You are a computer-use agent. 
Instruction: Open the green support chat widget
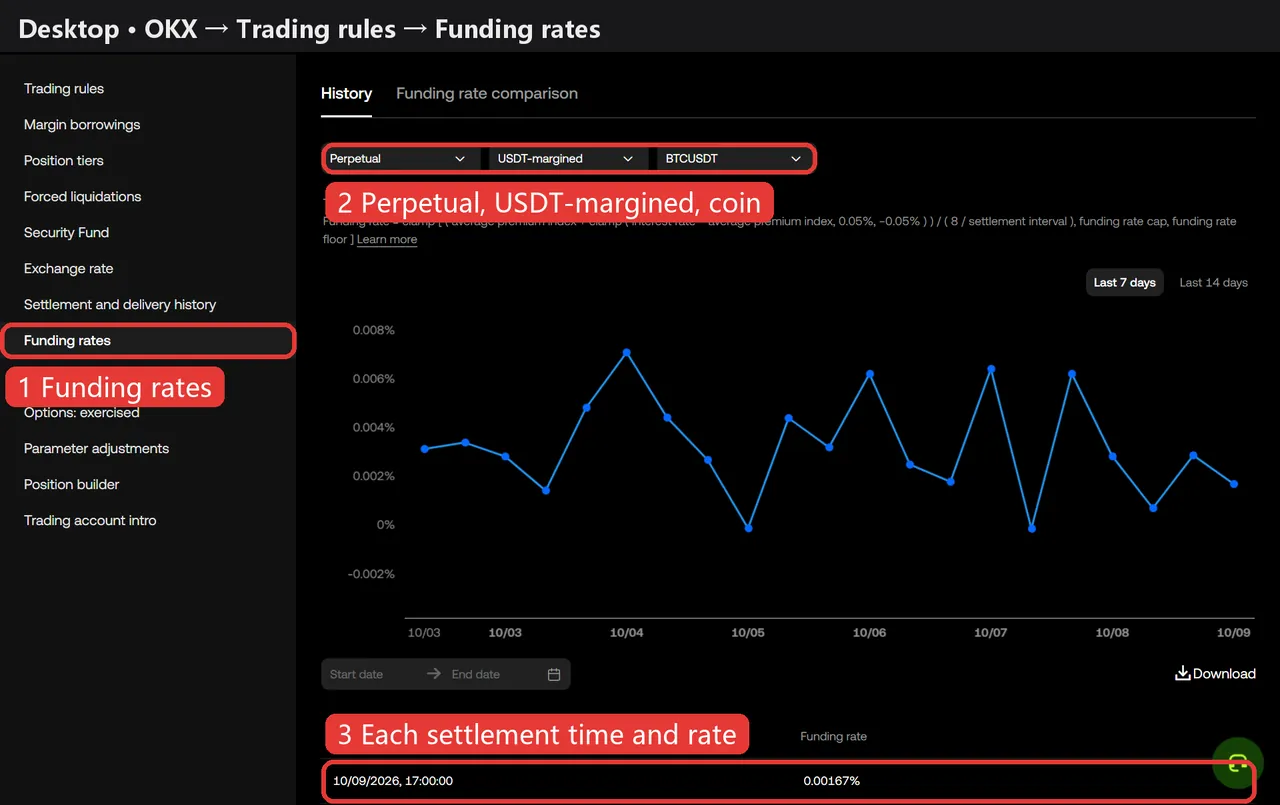[x=1237, y=764]
